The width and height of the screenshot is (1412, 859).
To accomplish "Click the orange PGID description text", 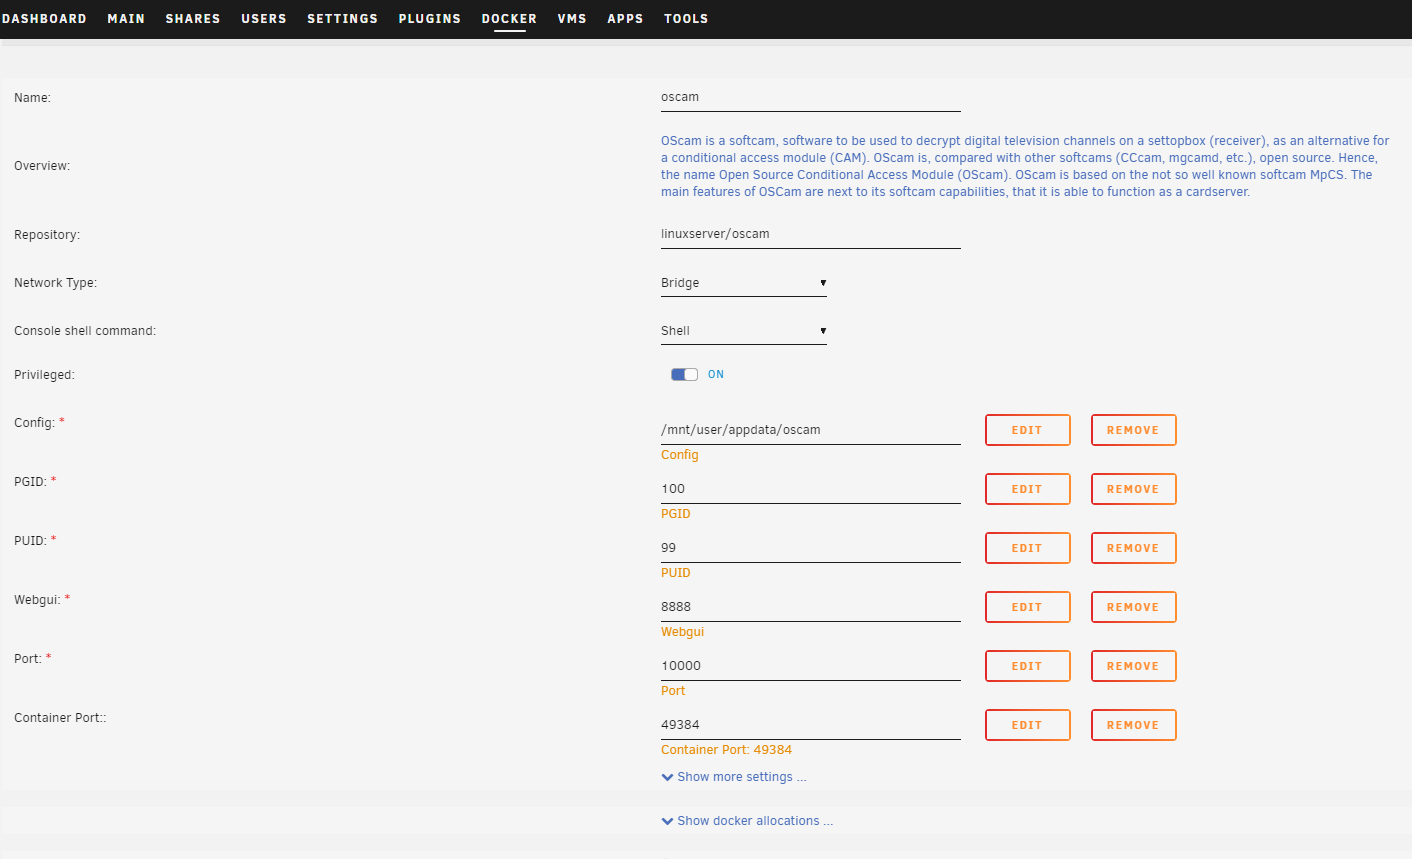I will pos(676,514).
